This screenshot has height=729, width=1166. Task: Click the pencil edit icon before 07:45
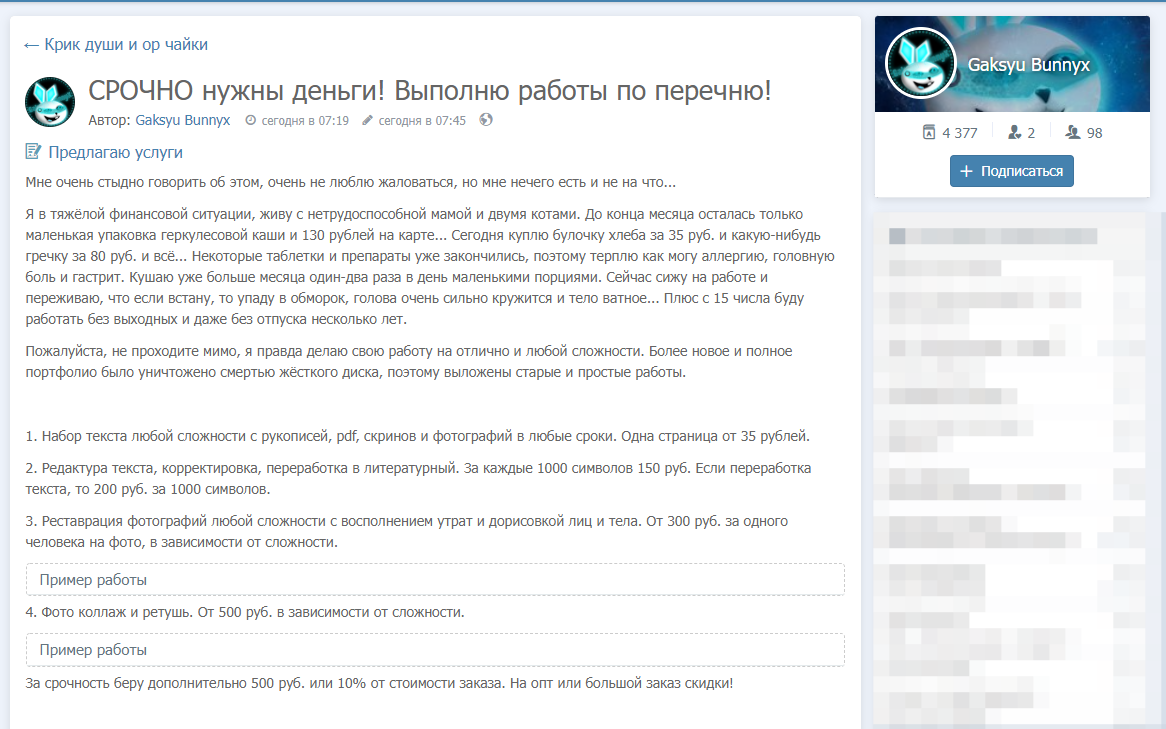click(x=367, y=120)
